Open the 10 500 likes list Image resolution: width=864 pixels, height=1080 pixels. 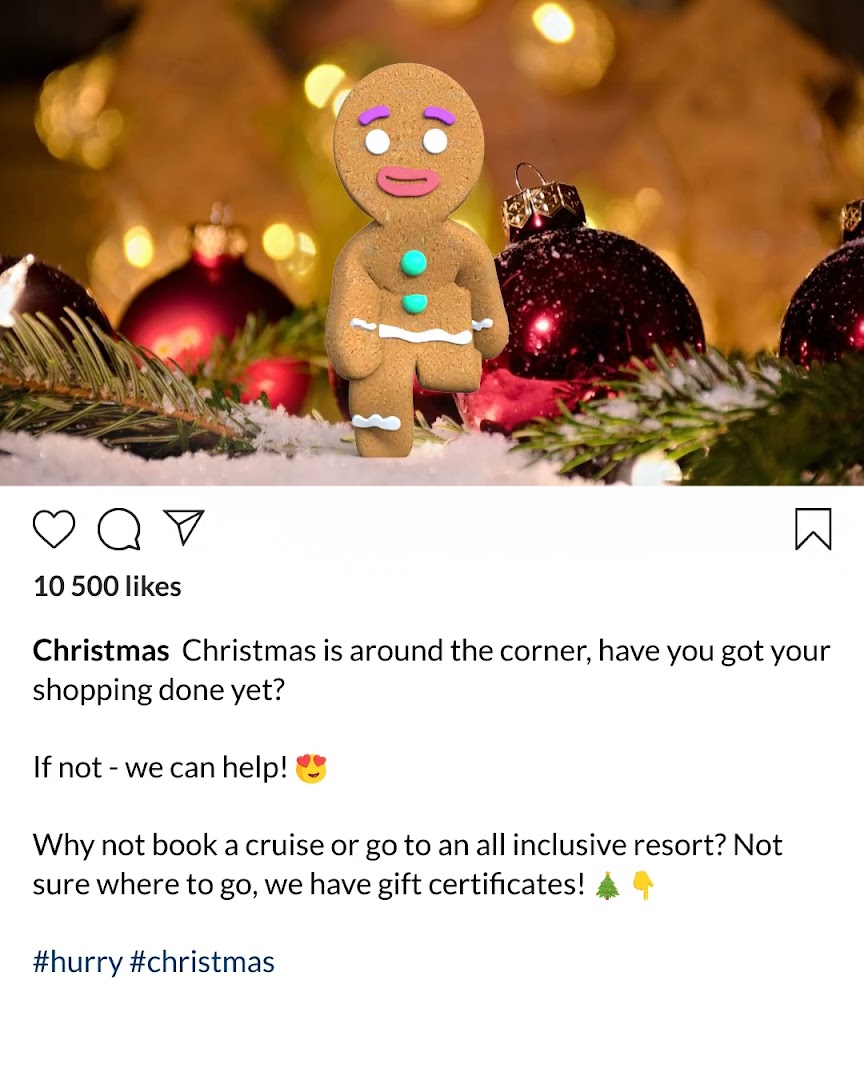pyautogui.click(x=107, y=586)
